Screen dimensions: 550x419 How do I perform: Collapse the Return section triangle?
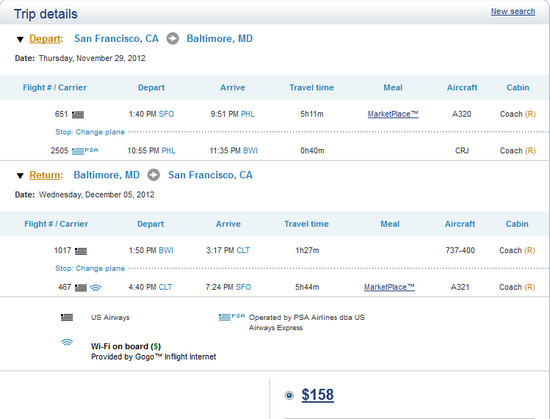point(20,176)
